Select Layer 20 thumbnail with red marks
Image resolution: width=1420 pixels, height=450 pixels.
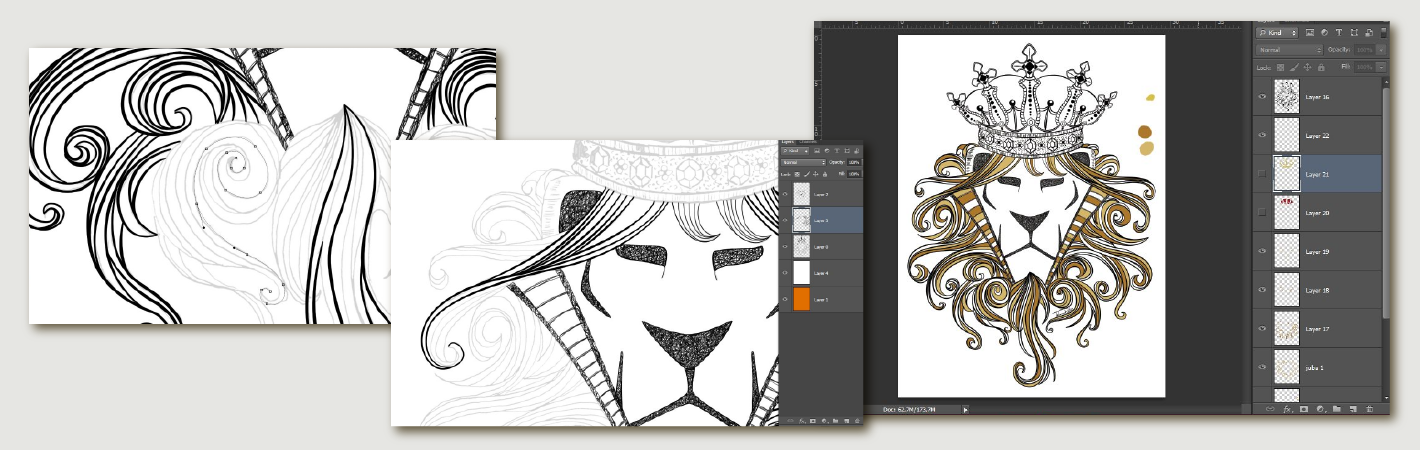tap(1286, 213)
